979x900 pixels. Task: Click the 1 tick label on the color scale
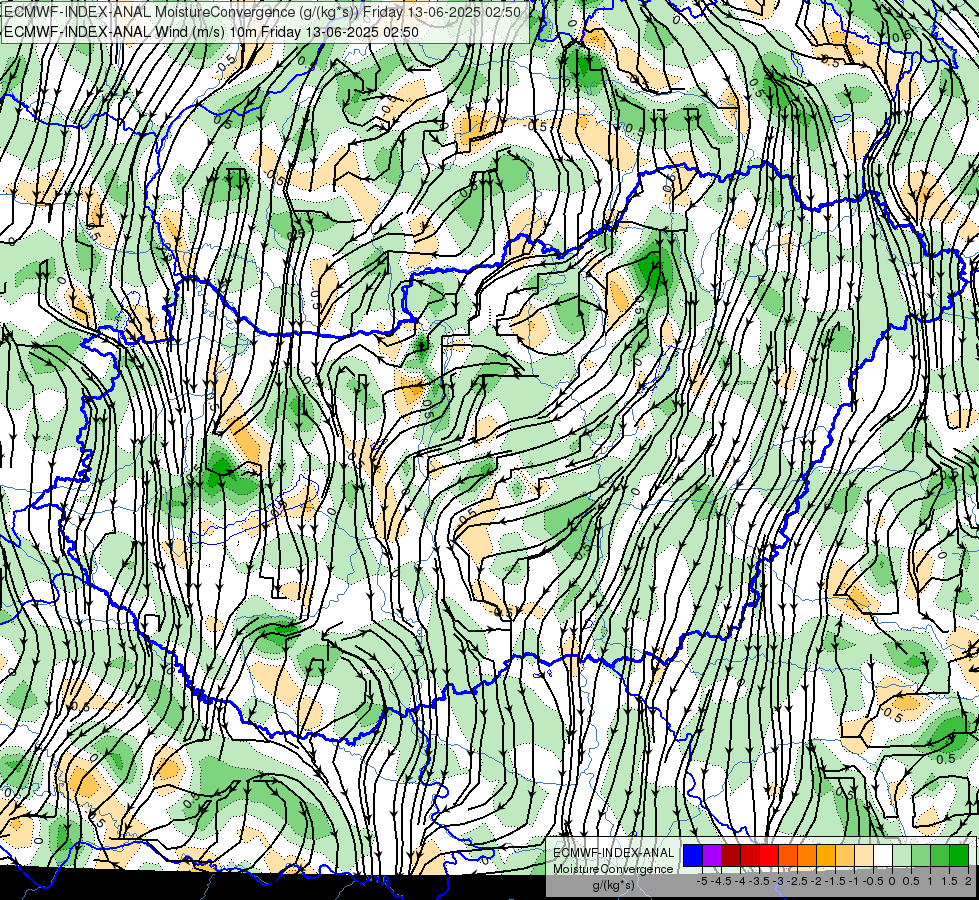[930, 881]
